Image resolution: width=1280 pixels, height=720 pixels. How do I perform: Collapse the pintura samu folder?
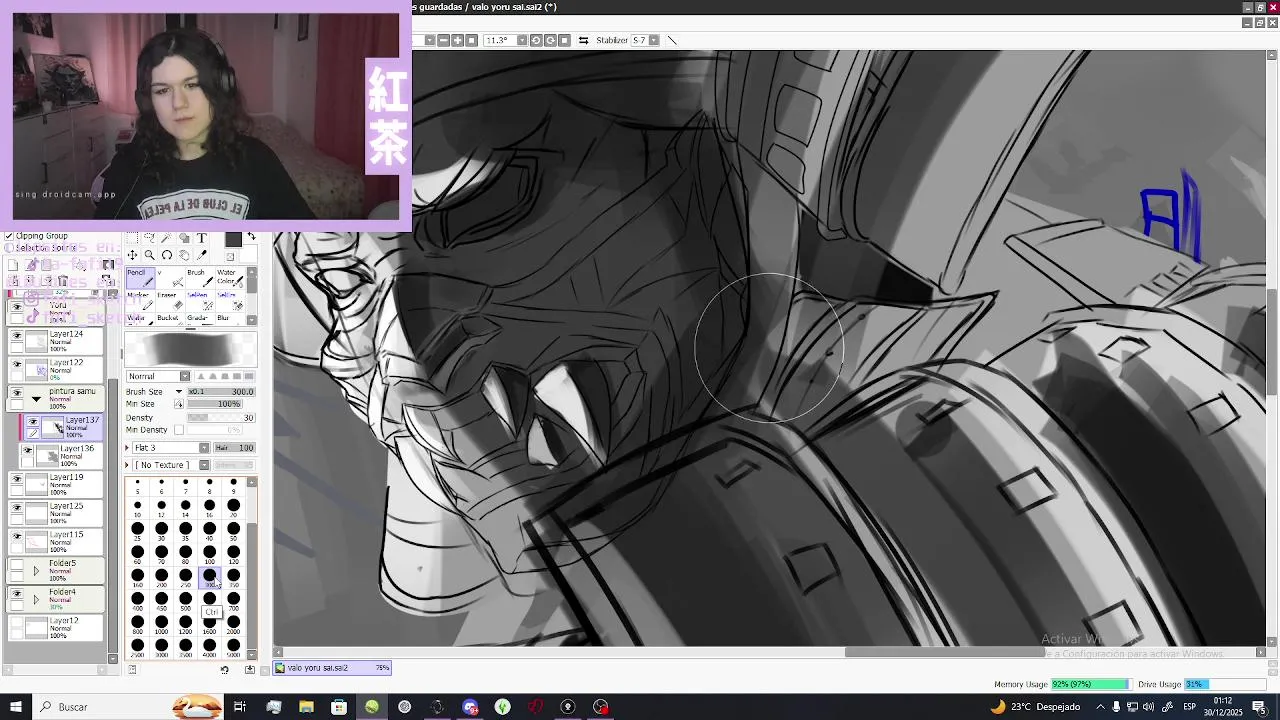(36, 399)
